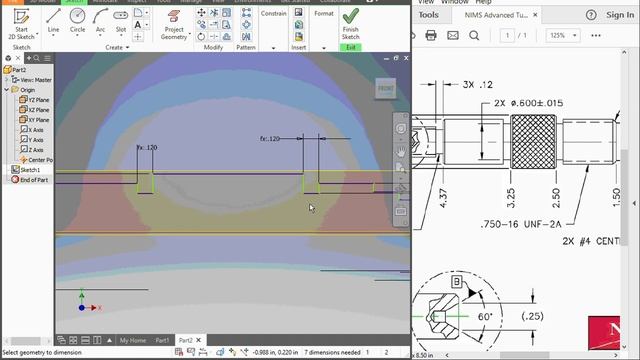Click the browser panel horizontal scrollbar

(x=26, y=341)
